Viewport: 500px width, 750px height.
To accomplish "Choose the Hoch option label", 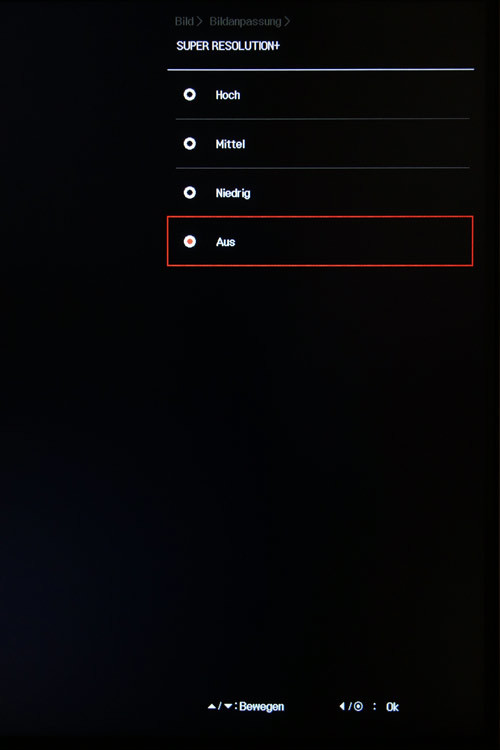I will click(x=228, y=95).
